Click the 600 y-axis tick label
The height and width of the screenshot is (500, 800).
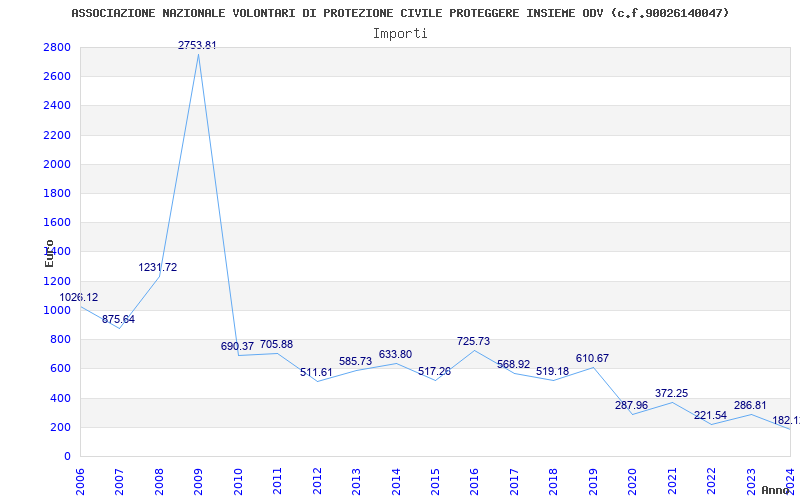tap(60, 368)
